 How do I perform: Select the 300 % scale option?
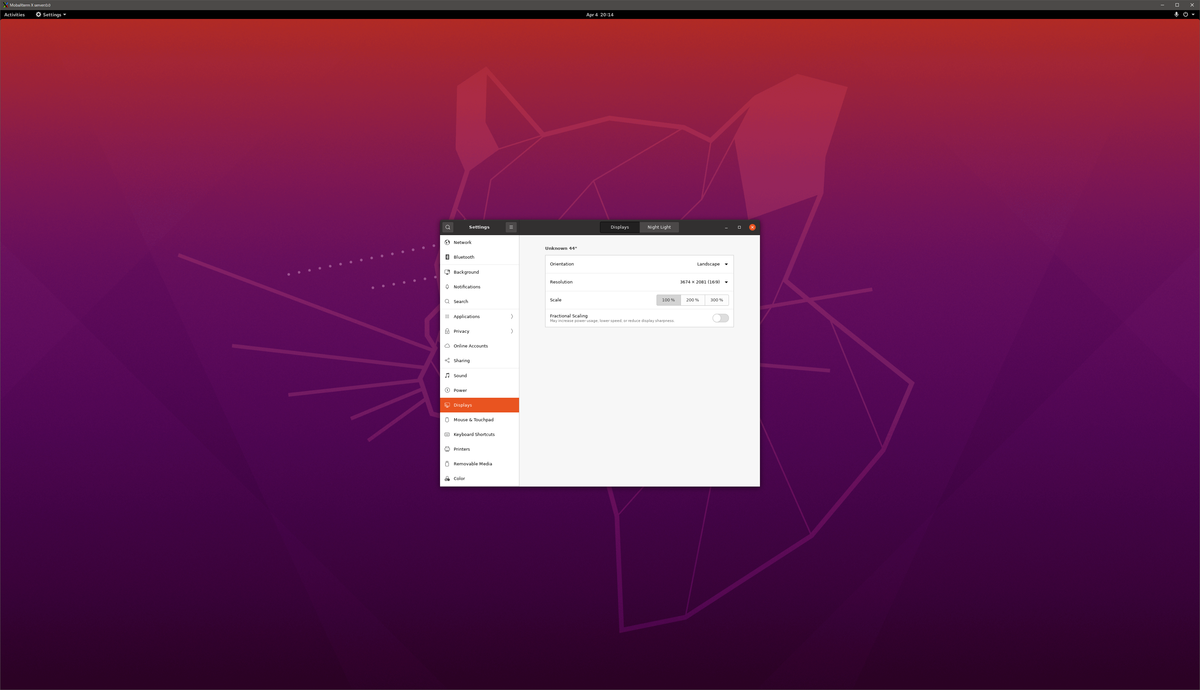click(716, 299)
